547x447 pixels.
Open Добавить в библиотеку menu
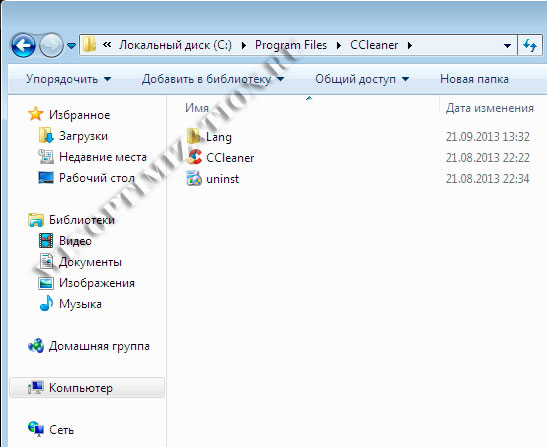(213, 79)
